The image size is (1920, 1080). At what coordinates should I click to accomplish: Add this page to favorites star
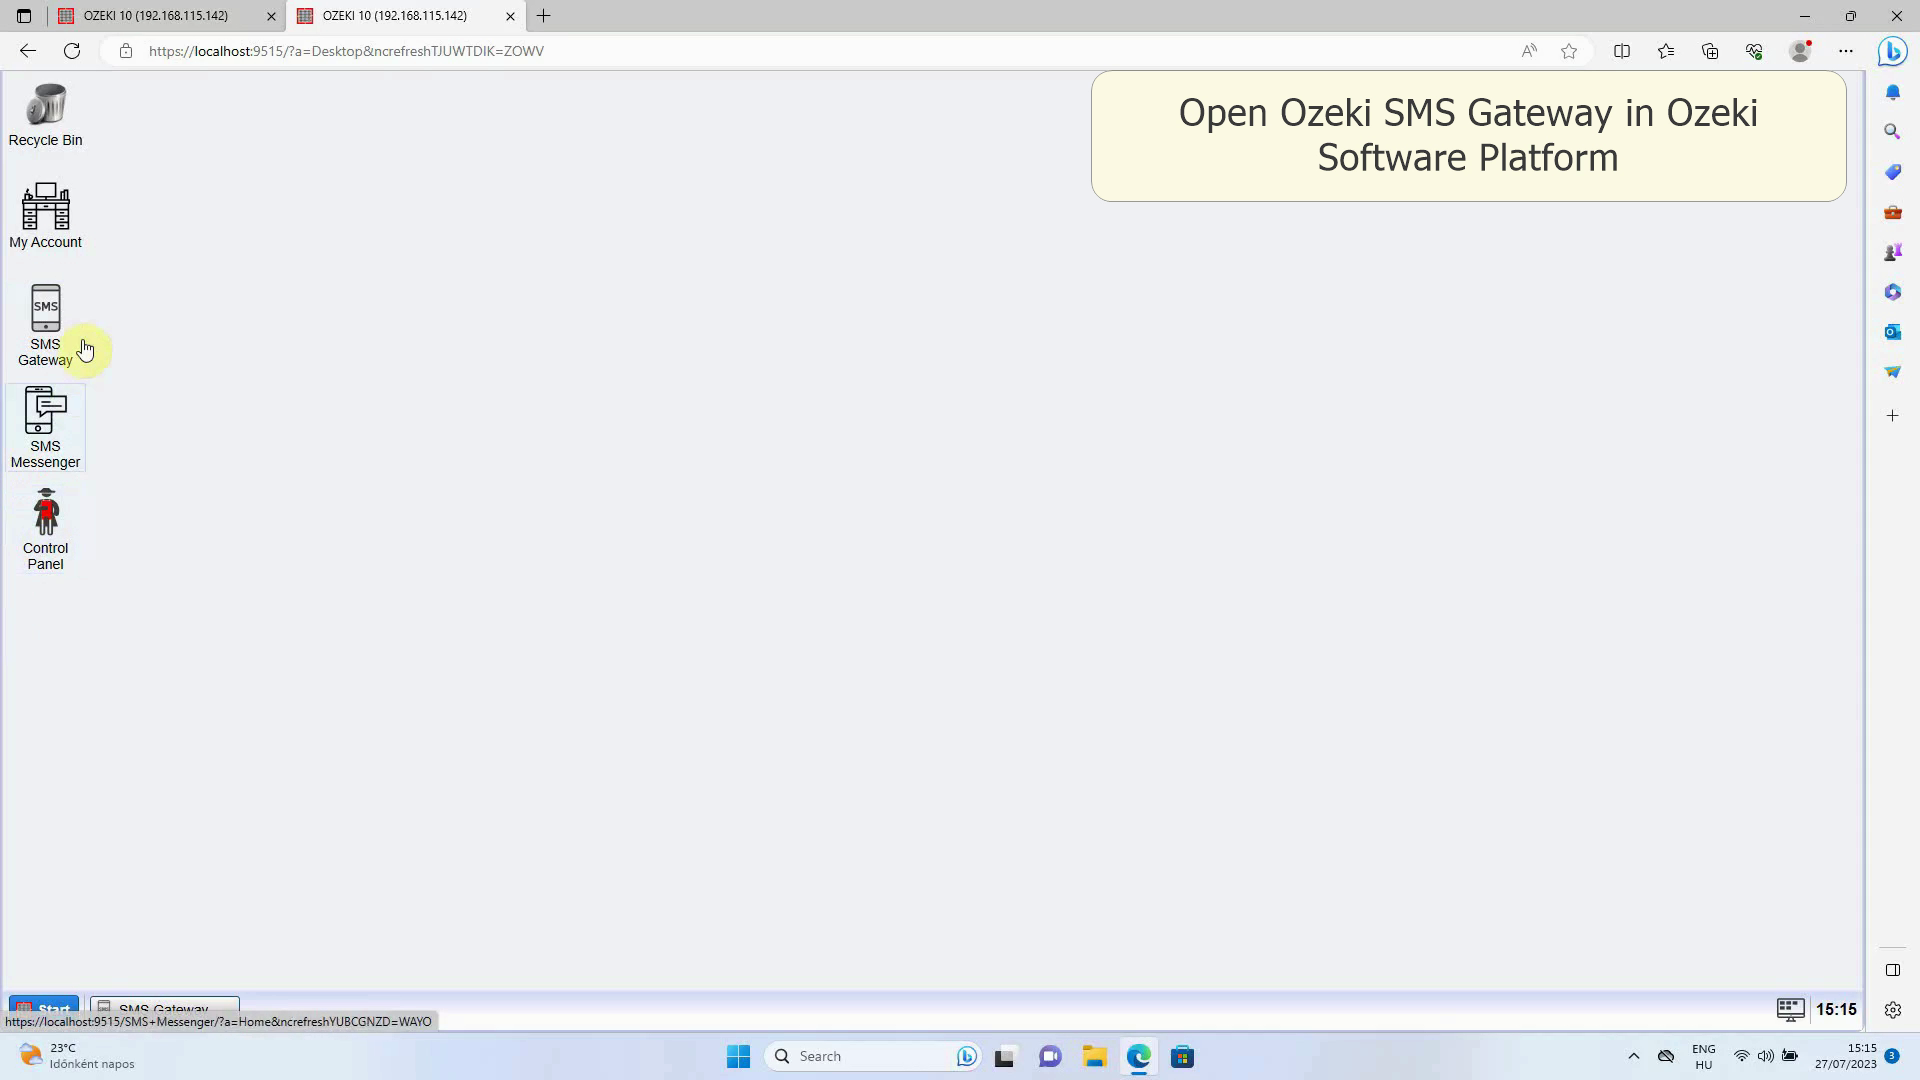pyautogui.click(x=1569, y=51)
